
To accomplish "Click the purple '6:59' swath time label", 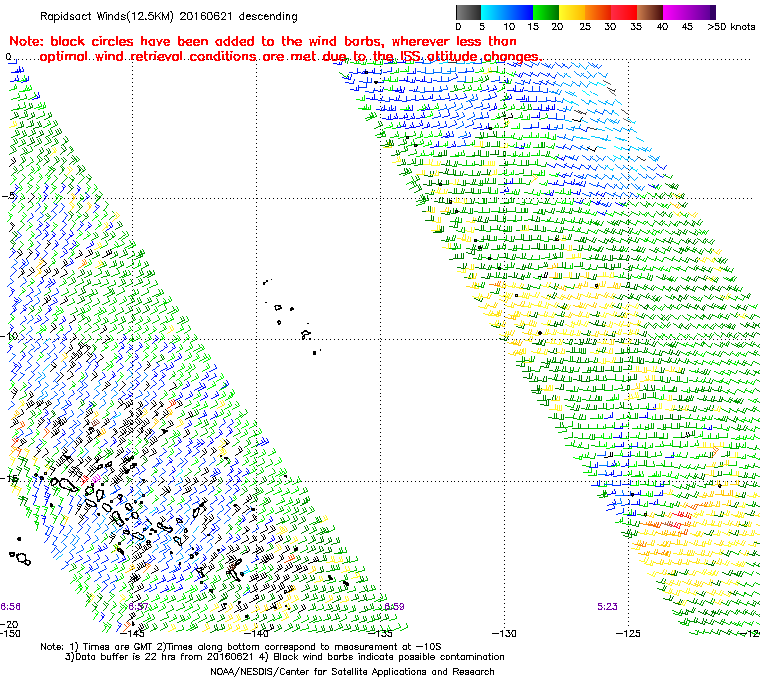I will 394,606.
